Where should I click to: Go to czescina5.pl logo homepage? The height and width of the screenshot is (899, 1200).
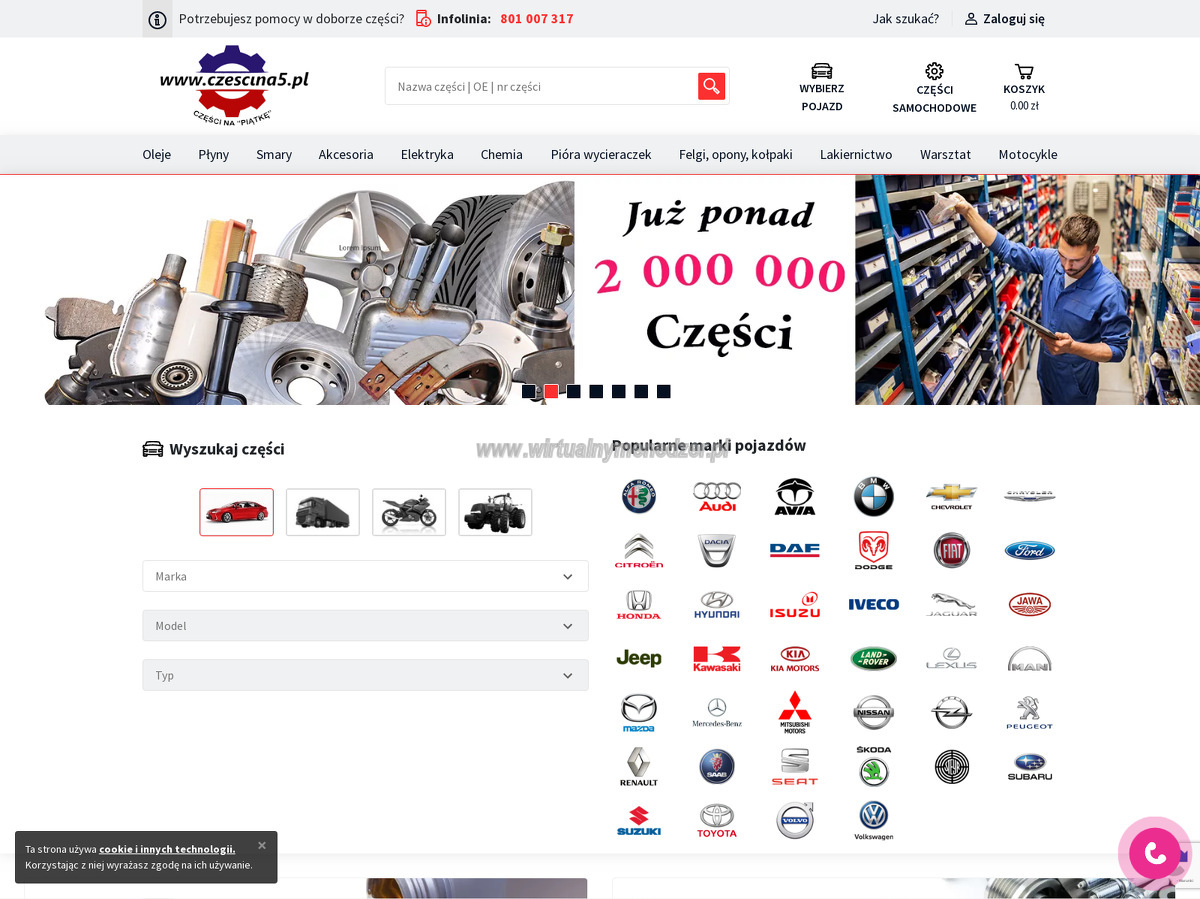pos(234,84)
